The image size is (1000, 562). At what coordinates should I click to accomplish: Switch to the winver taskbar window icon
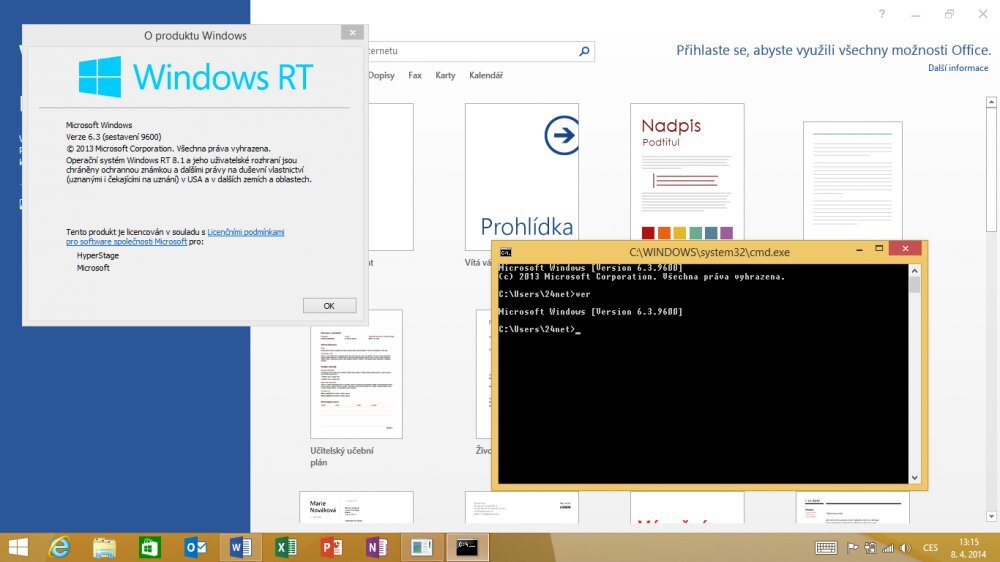[x=422, y=547]
